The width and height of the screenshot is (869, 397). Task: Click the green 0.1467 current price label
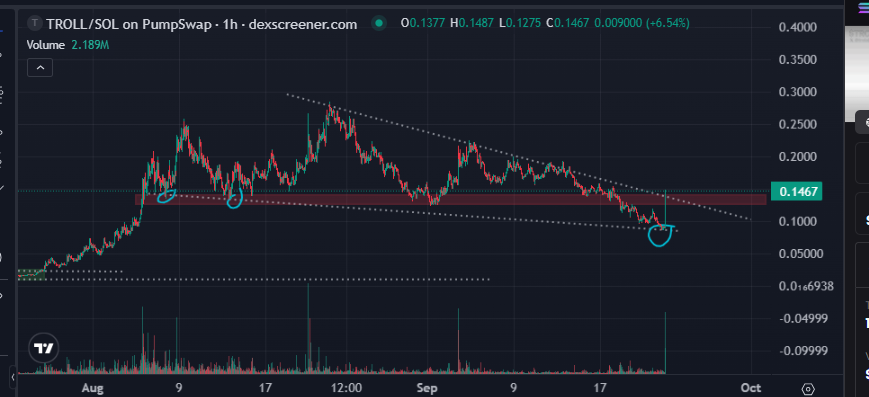coord(797,192)
